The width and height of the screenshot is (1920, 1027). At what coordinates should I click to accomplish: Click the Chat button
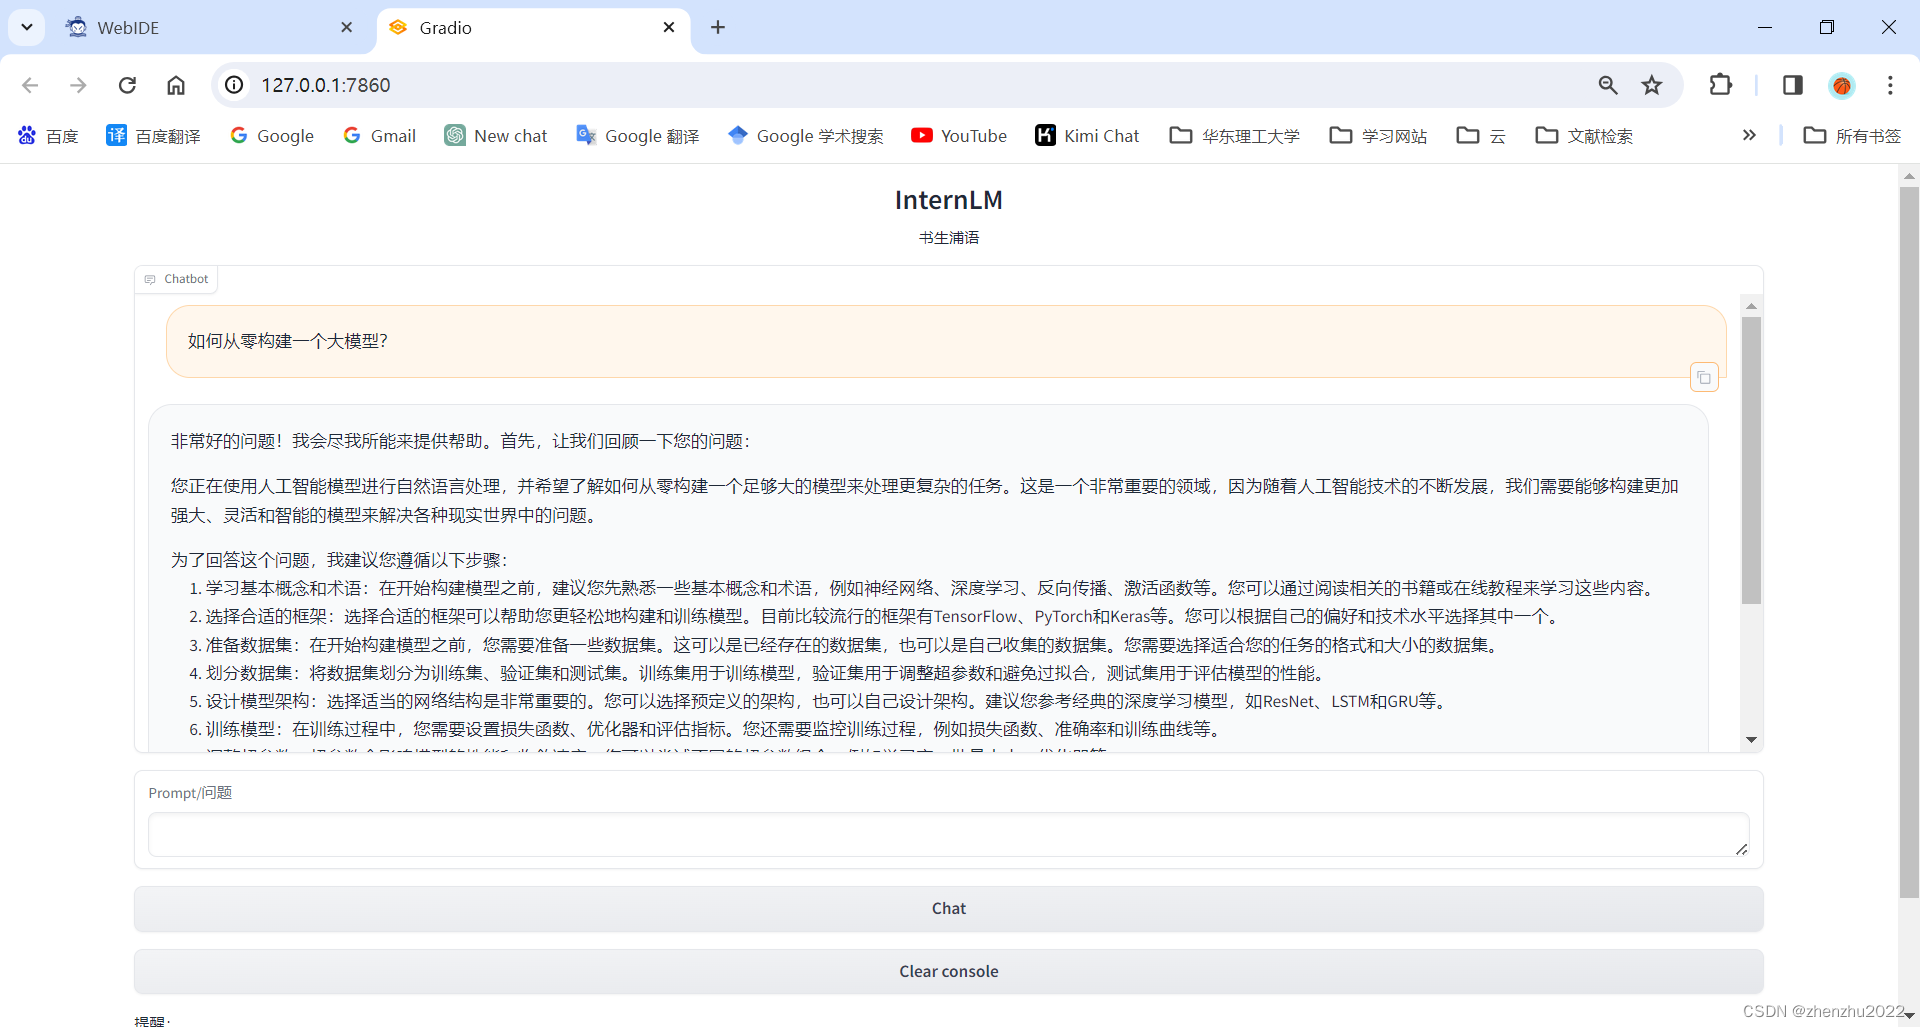tap(948, 908)
